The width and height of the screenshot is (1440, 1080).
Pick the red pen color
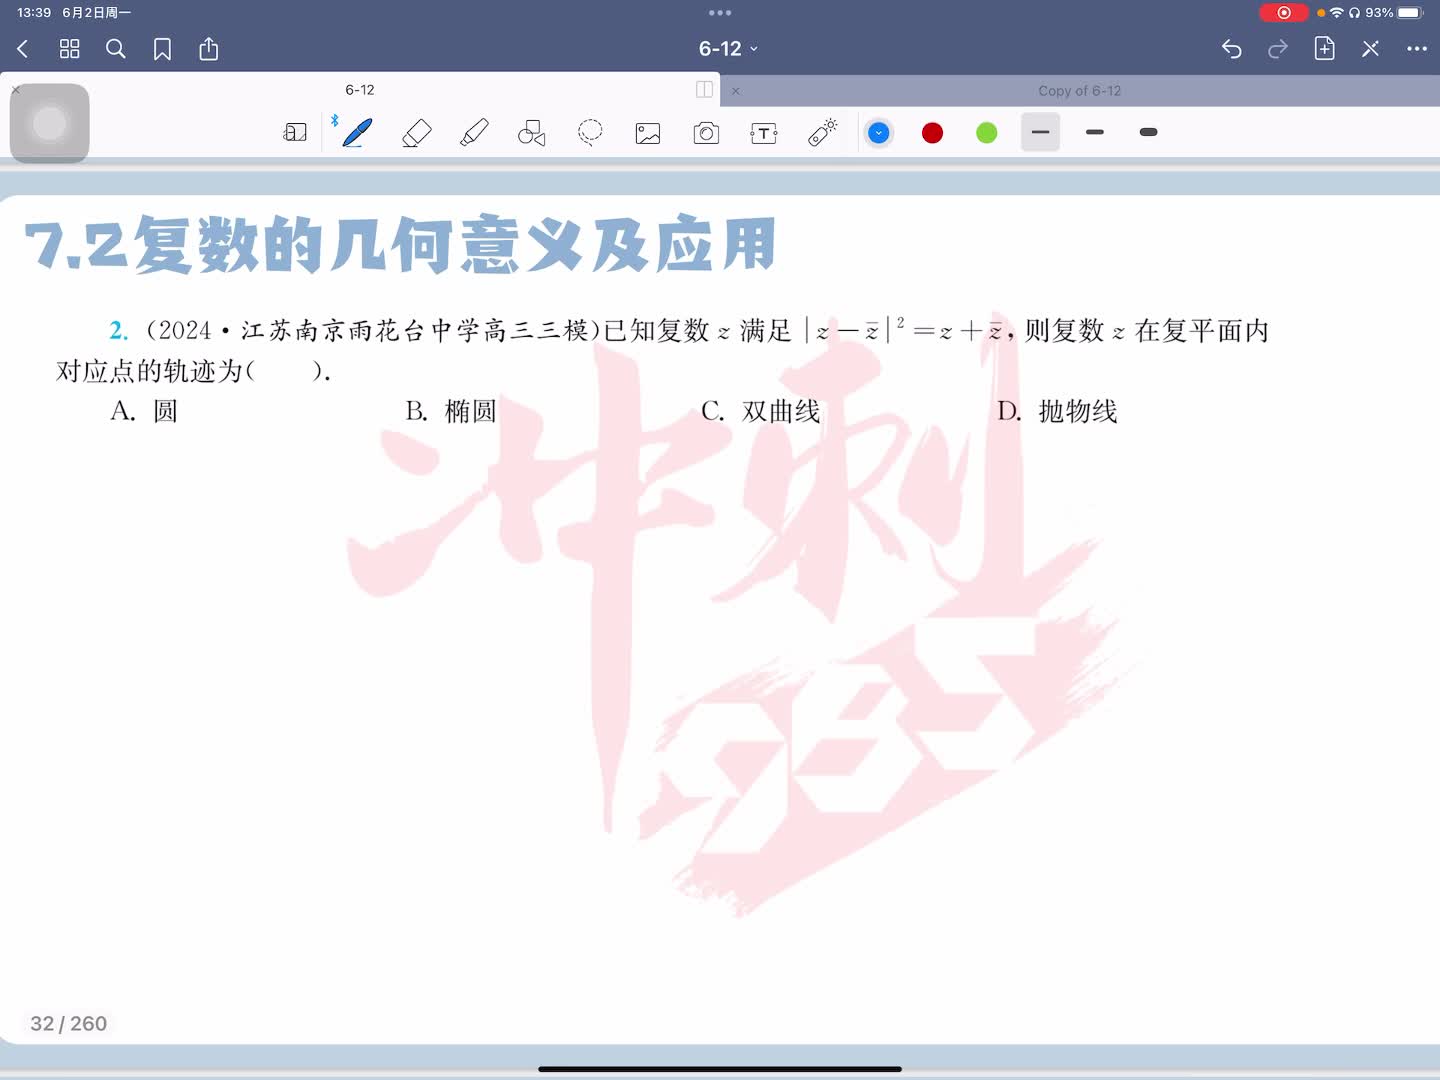(x=932, y=133)
